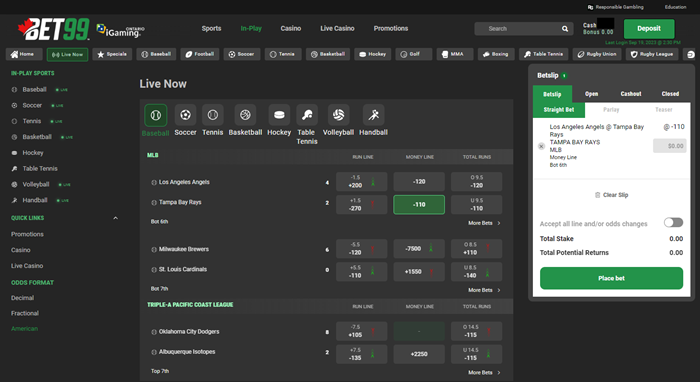Switch to the Open betslip tab
The image size is (700, 382).
coord(592,94)
